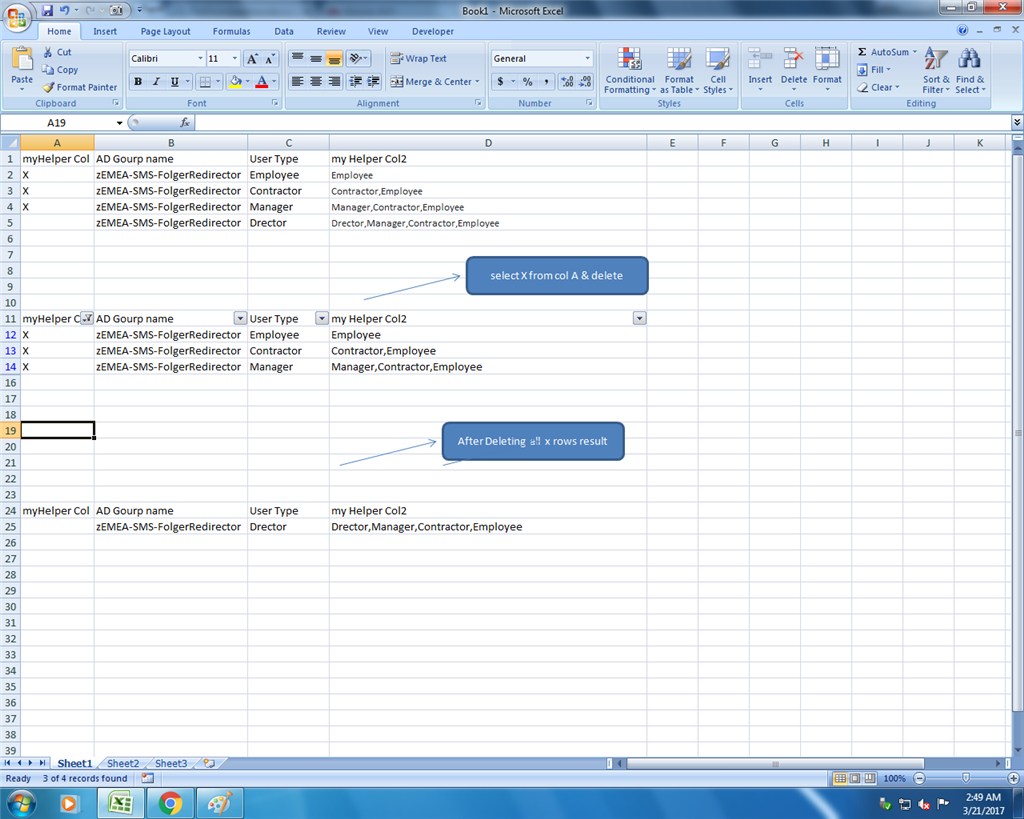Apply Accounting Number Format
Screen dimensions: 1024x819
(x=500, y=82)
